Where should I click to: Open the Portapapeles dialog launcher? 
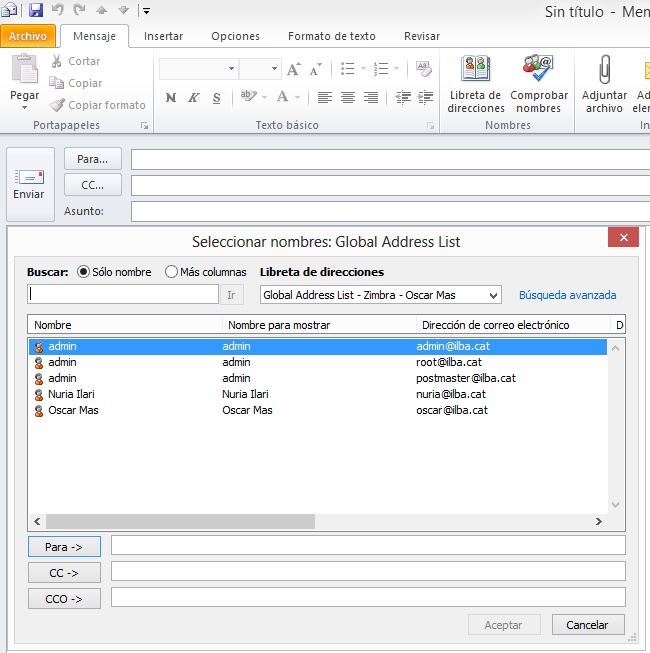pos(144,126)
